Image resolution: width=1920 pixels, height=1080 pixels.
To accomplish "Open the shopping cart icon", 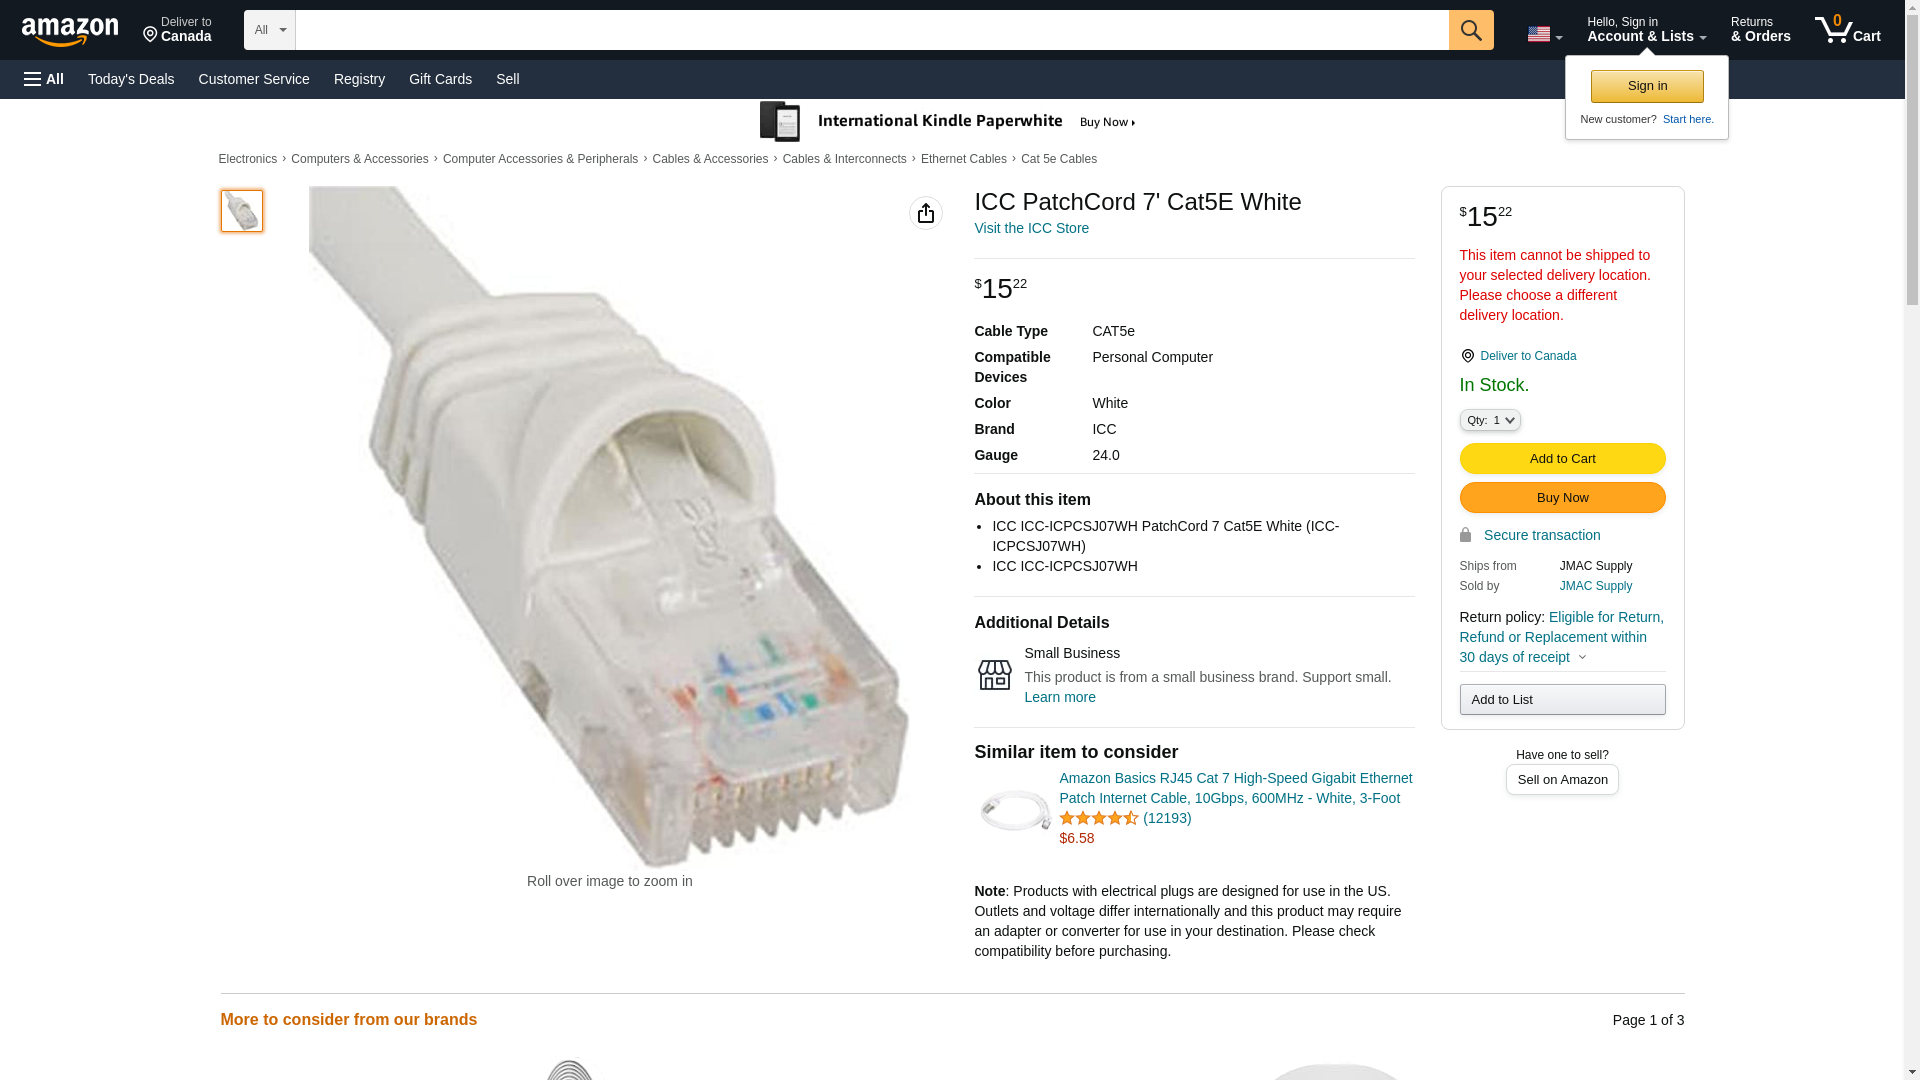I will click(x=1847, y=30).
